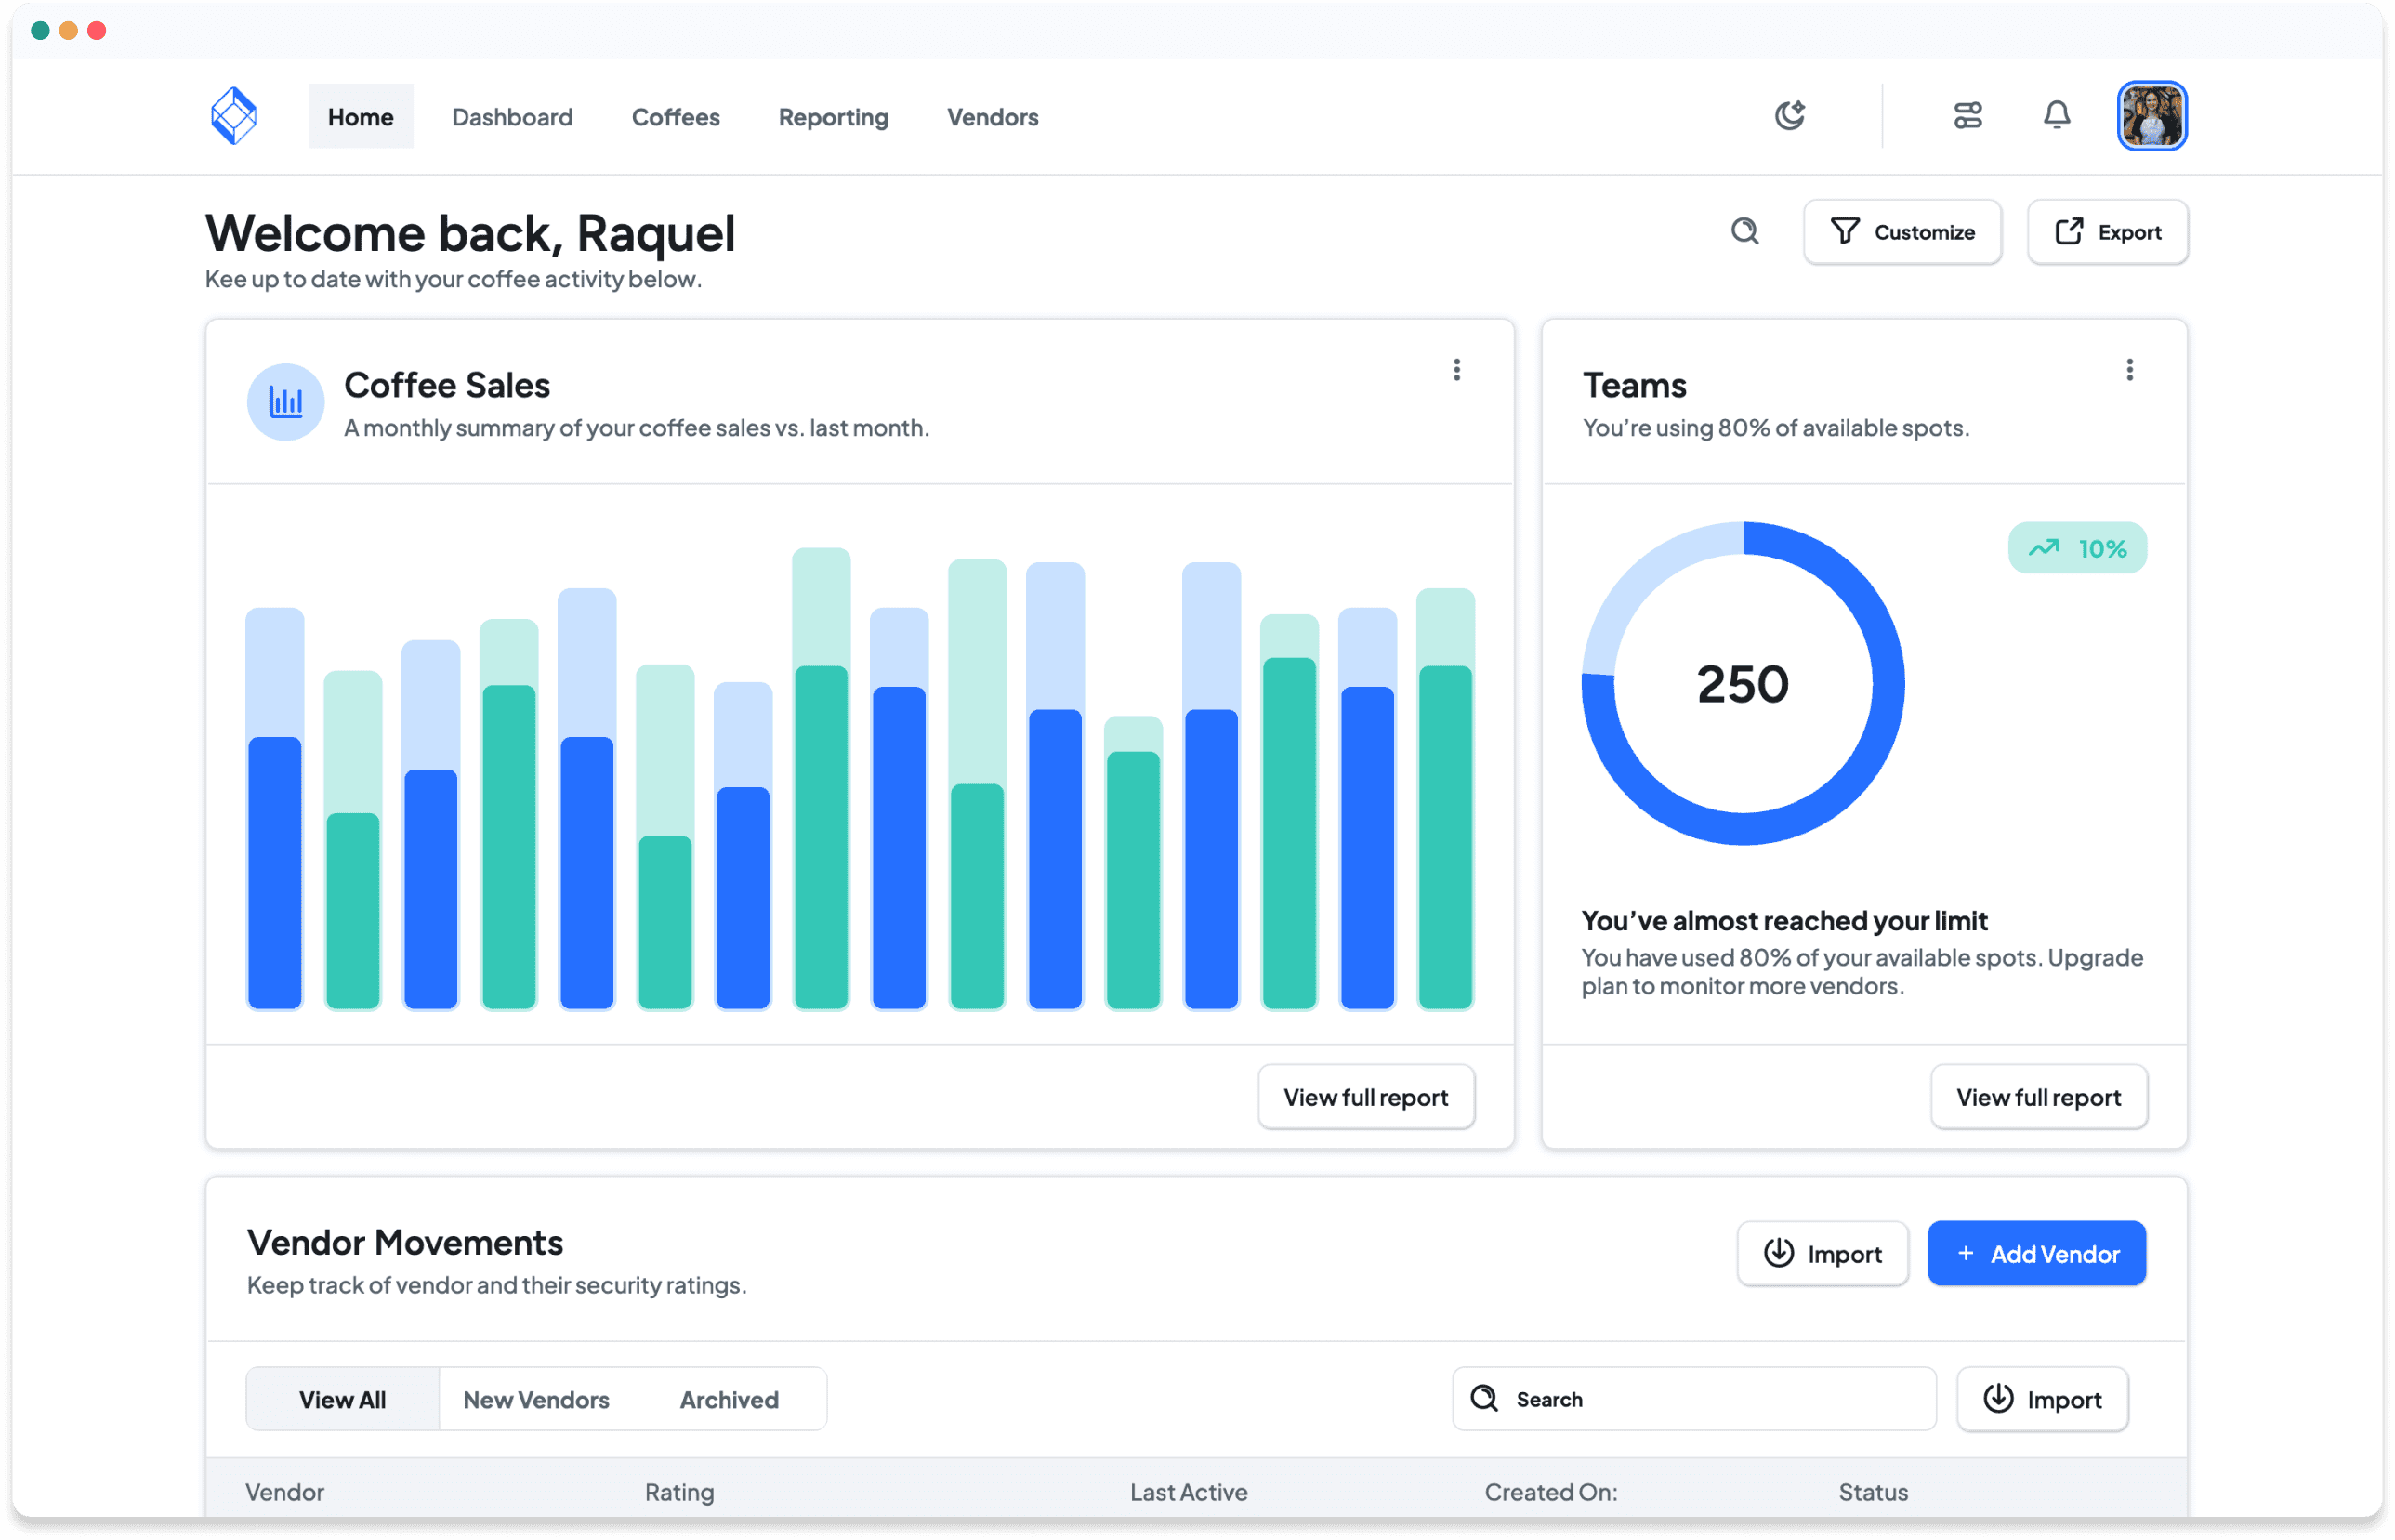This screenshot has height=1540, width=2395.
Task: Open the Coffee Sales options menu
Action: (1457, 369)
